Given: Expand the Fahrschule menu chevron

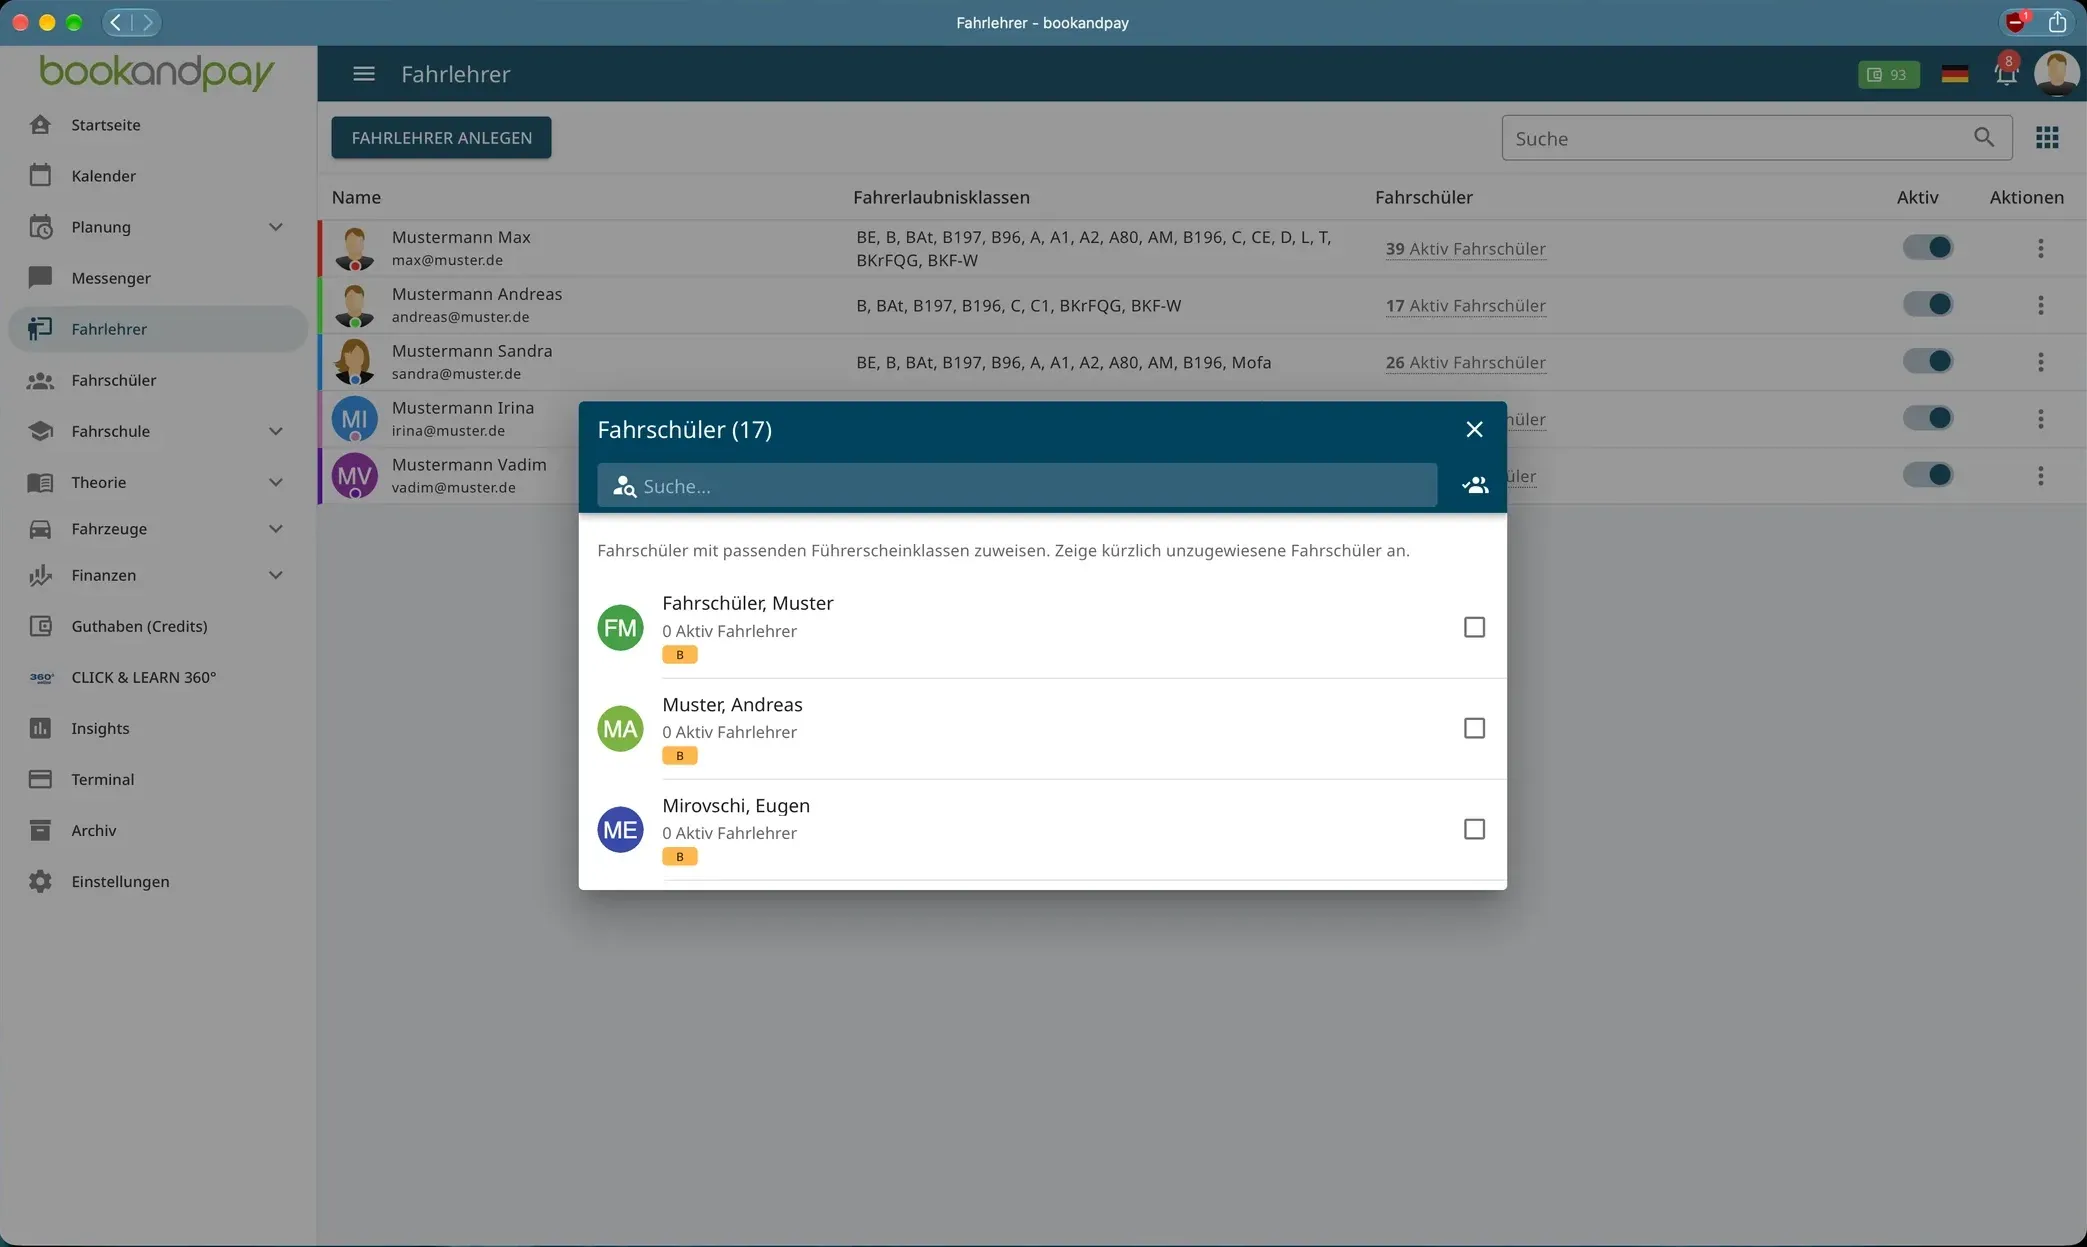Looking at the screenshot, I should tap(275, 431).
